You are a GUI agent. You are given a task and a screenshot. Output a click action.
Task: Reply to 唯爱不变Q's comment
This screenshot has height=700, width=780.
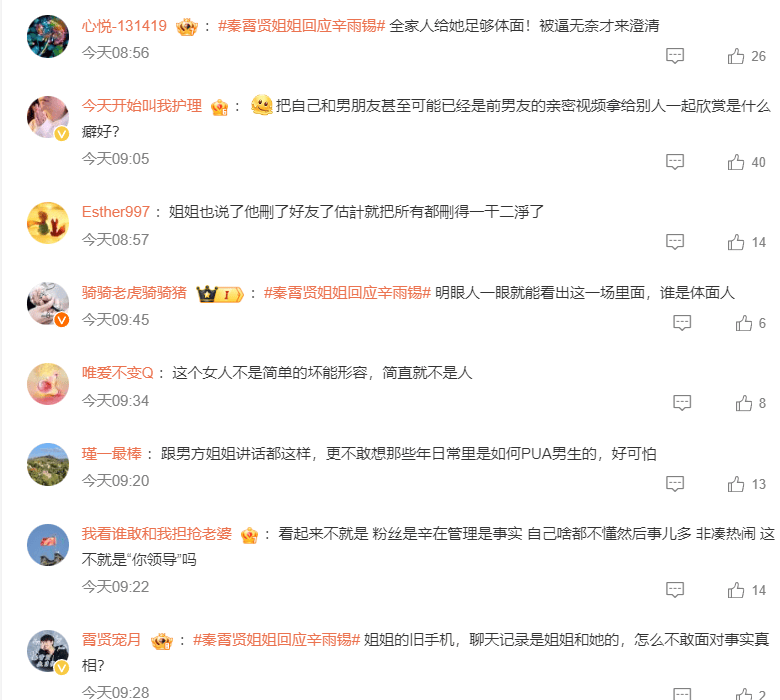coord(682,402)
